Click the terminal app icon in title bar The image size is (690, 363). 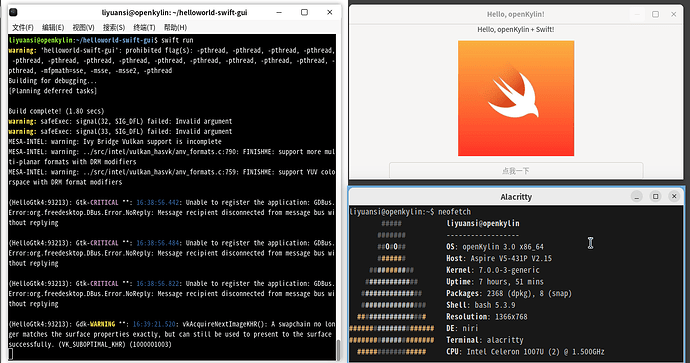(x=13, y=12)
